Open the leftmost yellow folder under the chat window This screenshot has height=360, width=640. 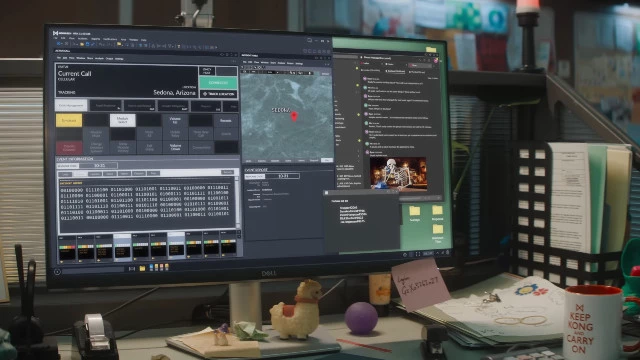tap(415, 211)
